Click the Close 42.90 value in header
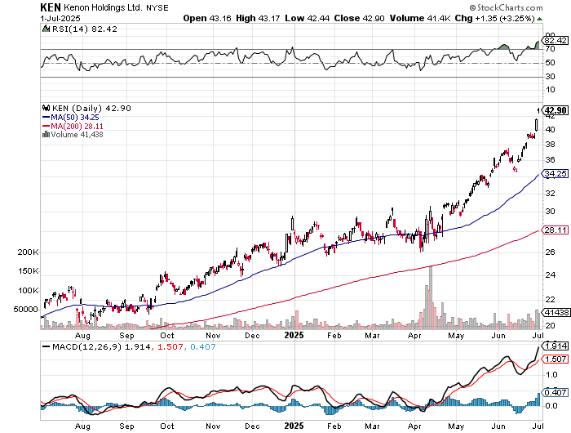 point(359,18)
